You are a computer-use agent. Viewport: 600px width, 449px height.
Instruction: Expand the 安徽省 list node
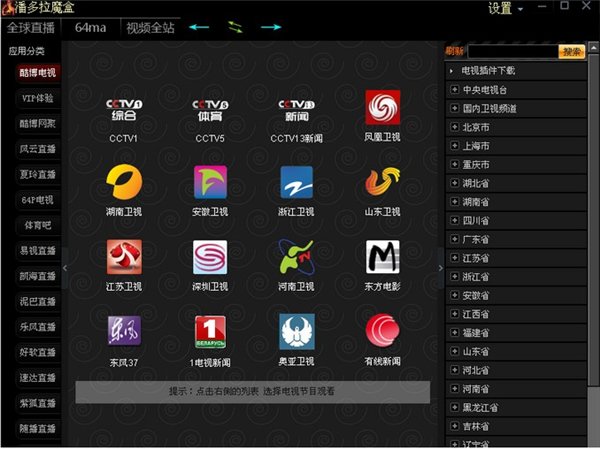454,295
